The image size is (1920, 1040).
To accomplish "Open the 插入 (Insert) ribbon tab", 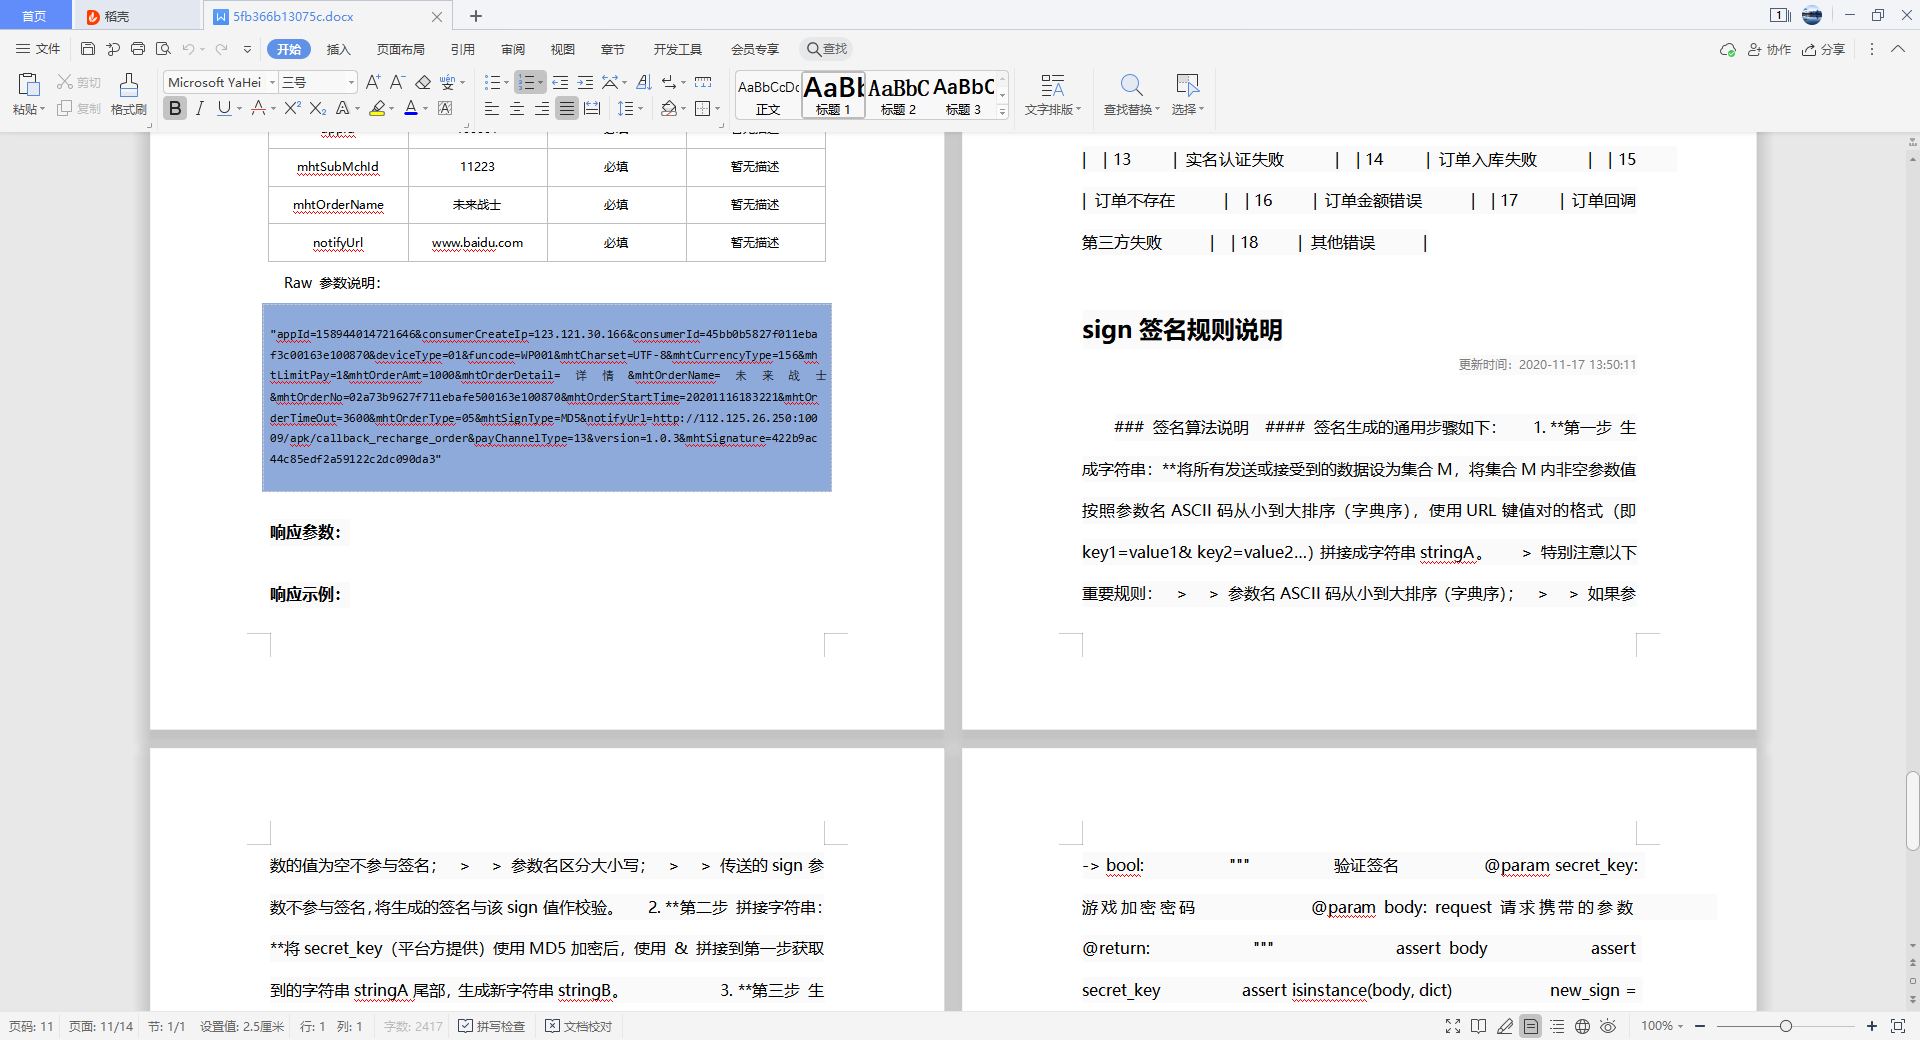I will click(339, 49).
